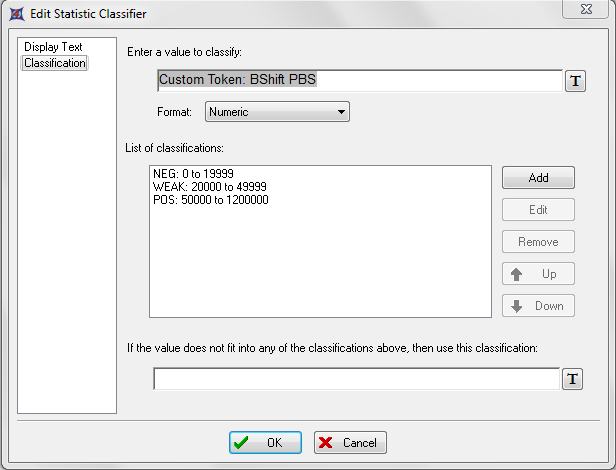Click the Add button
Viewport: 616px width, 470px height.
pyautogui.click(x=538, y=178)
